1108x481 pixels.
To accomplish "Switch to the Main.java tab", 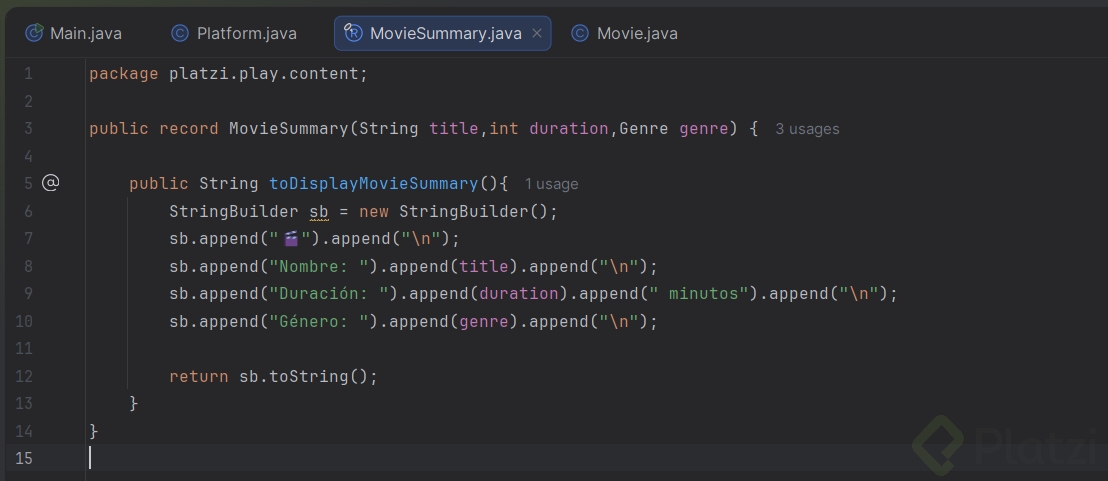I will 86,33.
